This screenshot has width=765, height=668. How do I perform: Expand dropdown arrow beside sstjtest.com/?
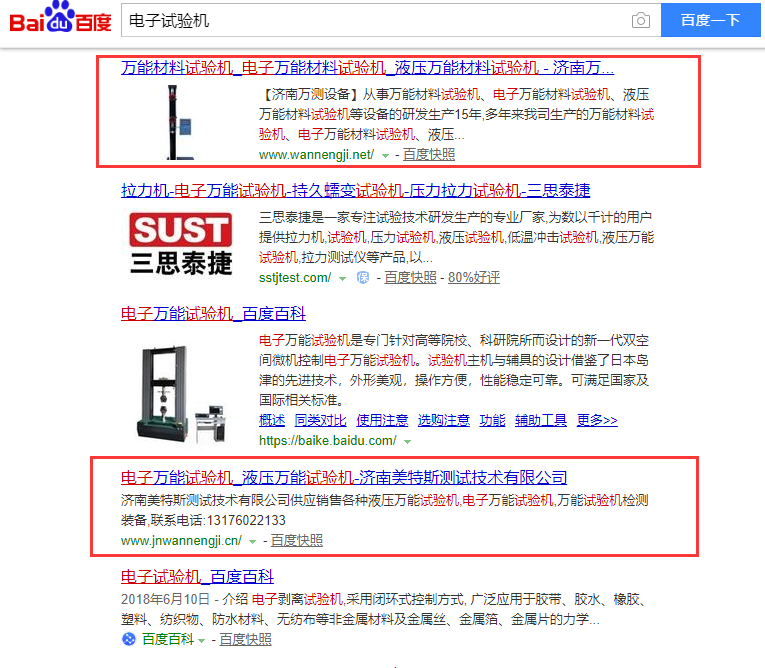[342, 279]
